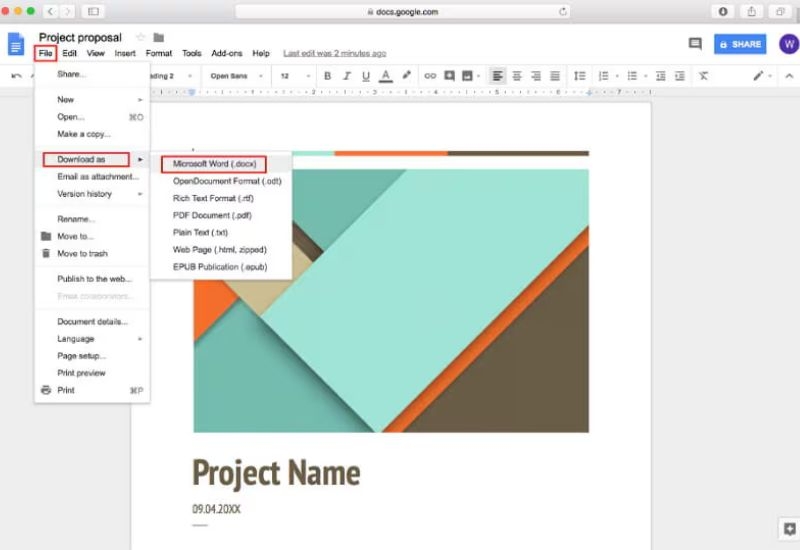Open the Edit menu
Screen dimensions: 800x550
[69, 53]
